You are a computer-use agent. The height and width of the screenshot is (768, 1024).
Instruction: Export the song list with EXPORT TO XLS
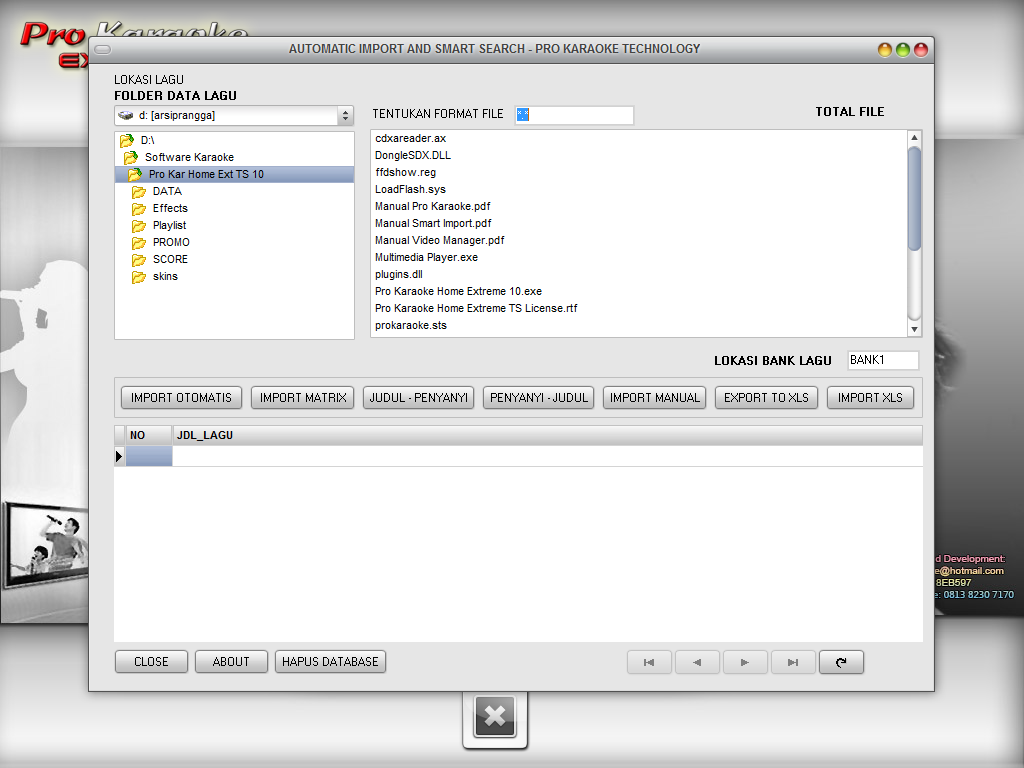pos(766,398)
